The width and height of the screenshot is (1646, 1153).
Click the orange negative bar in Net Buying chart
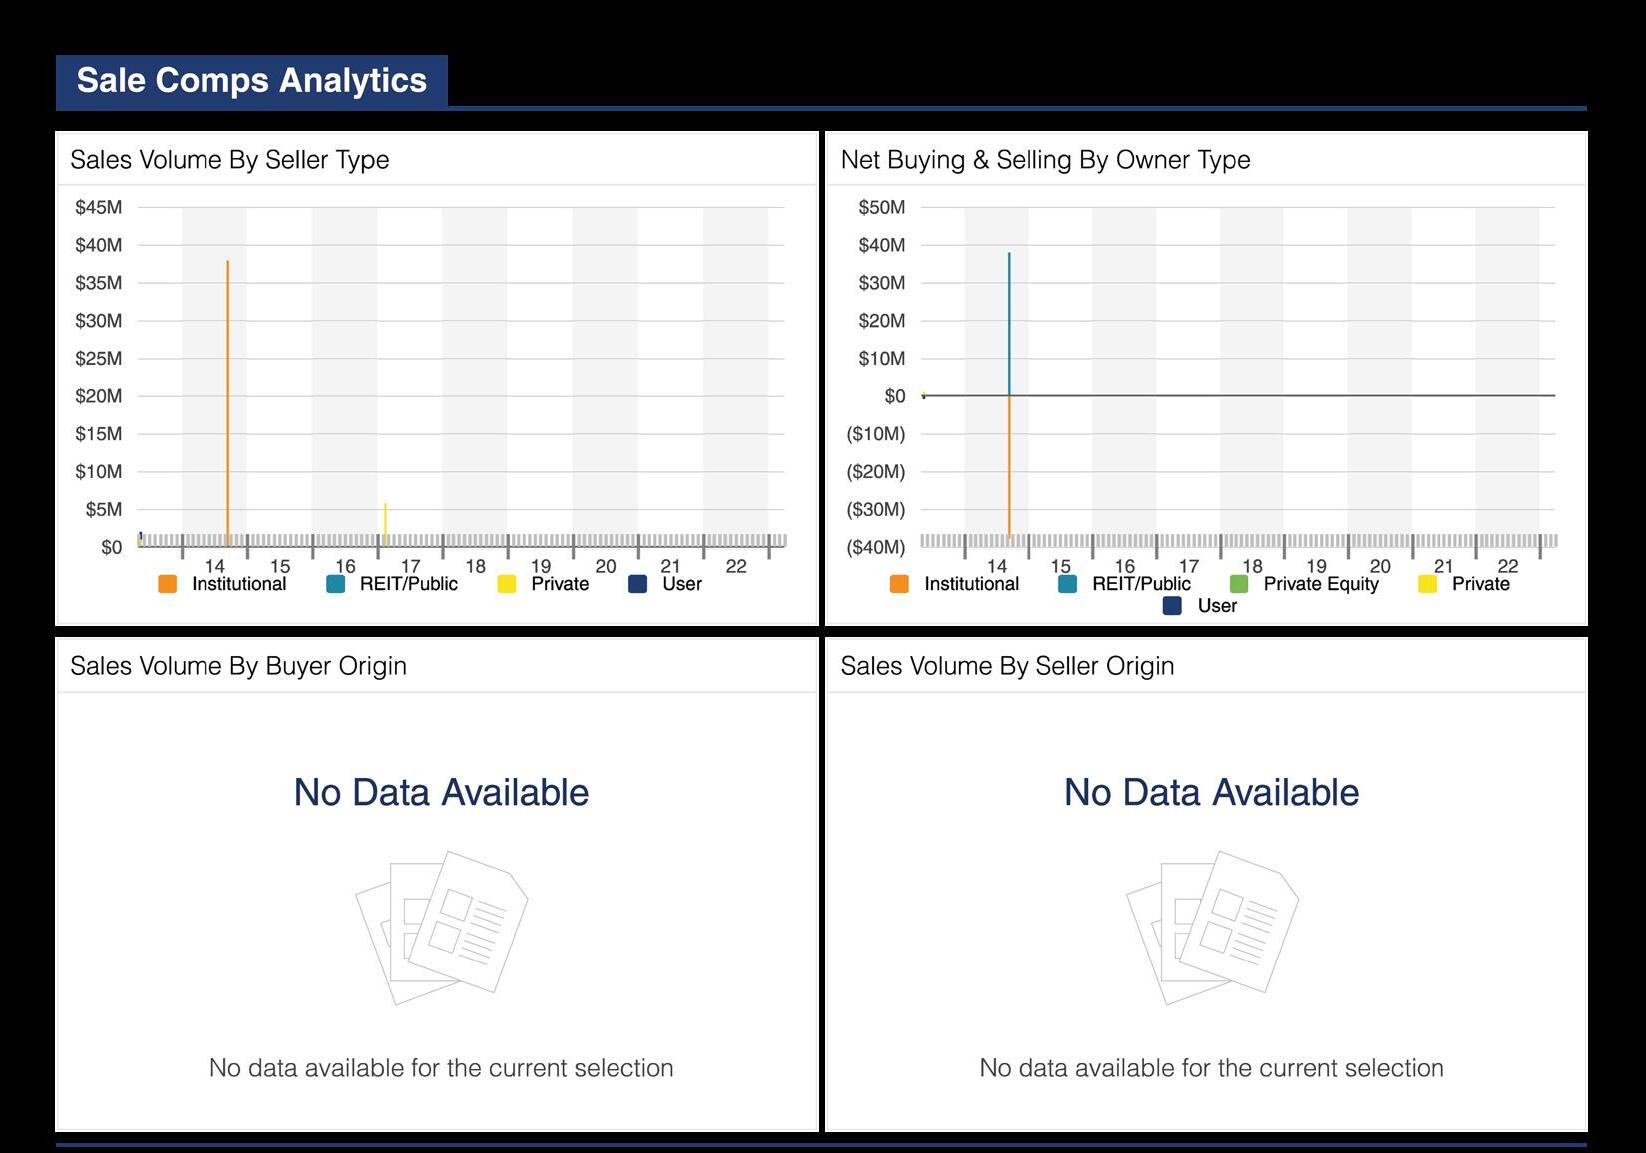tap(1009, 466)
